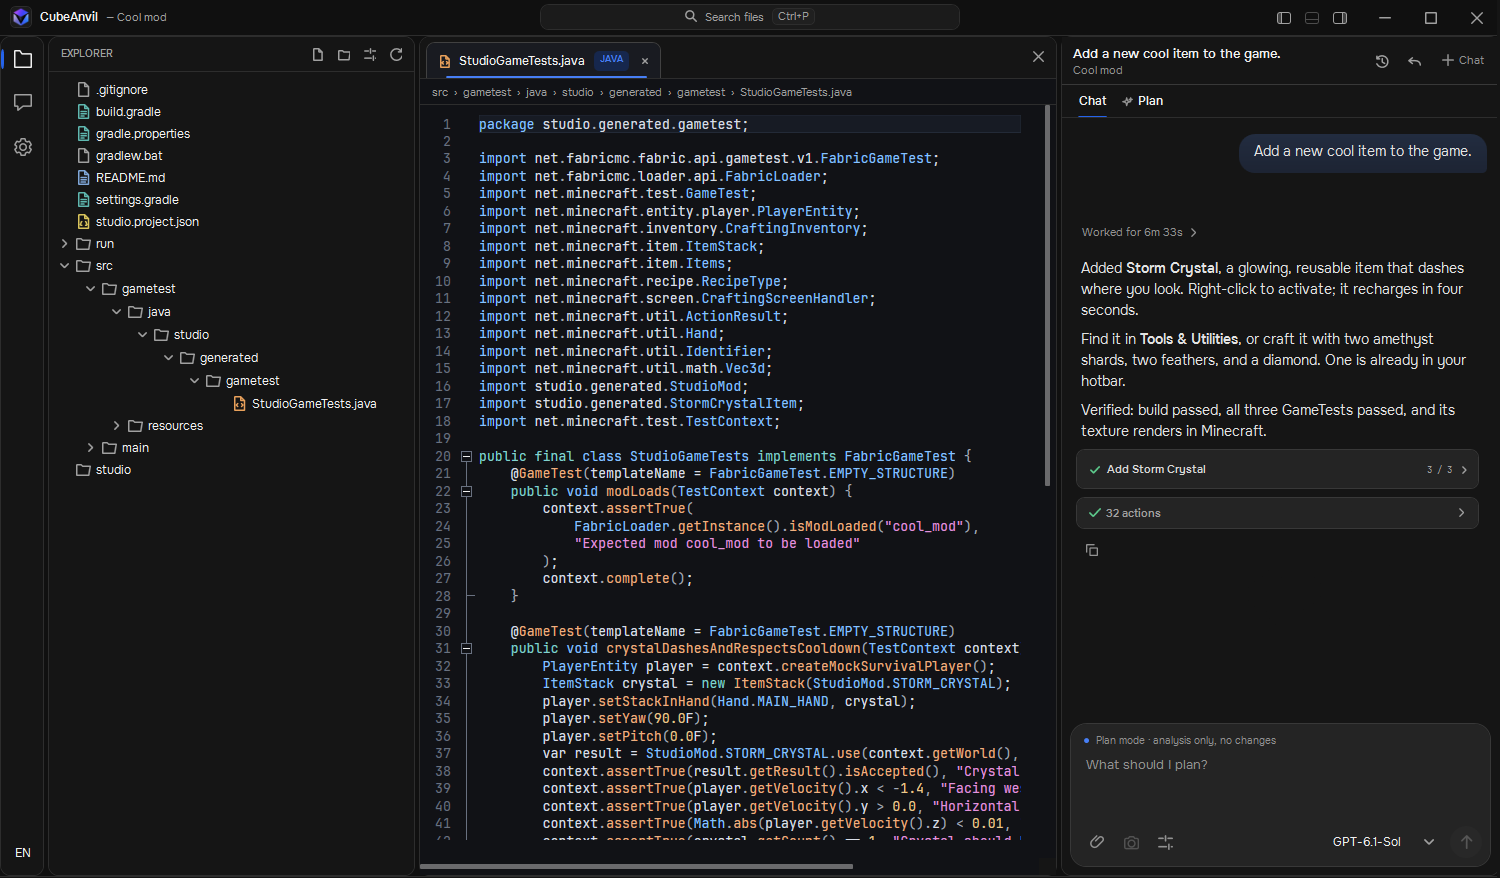This screenshot has width=1500, height=878.
Task: Add a screenshot with the camera icon
Action: pos(1131,842)
